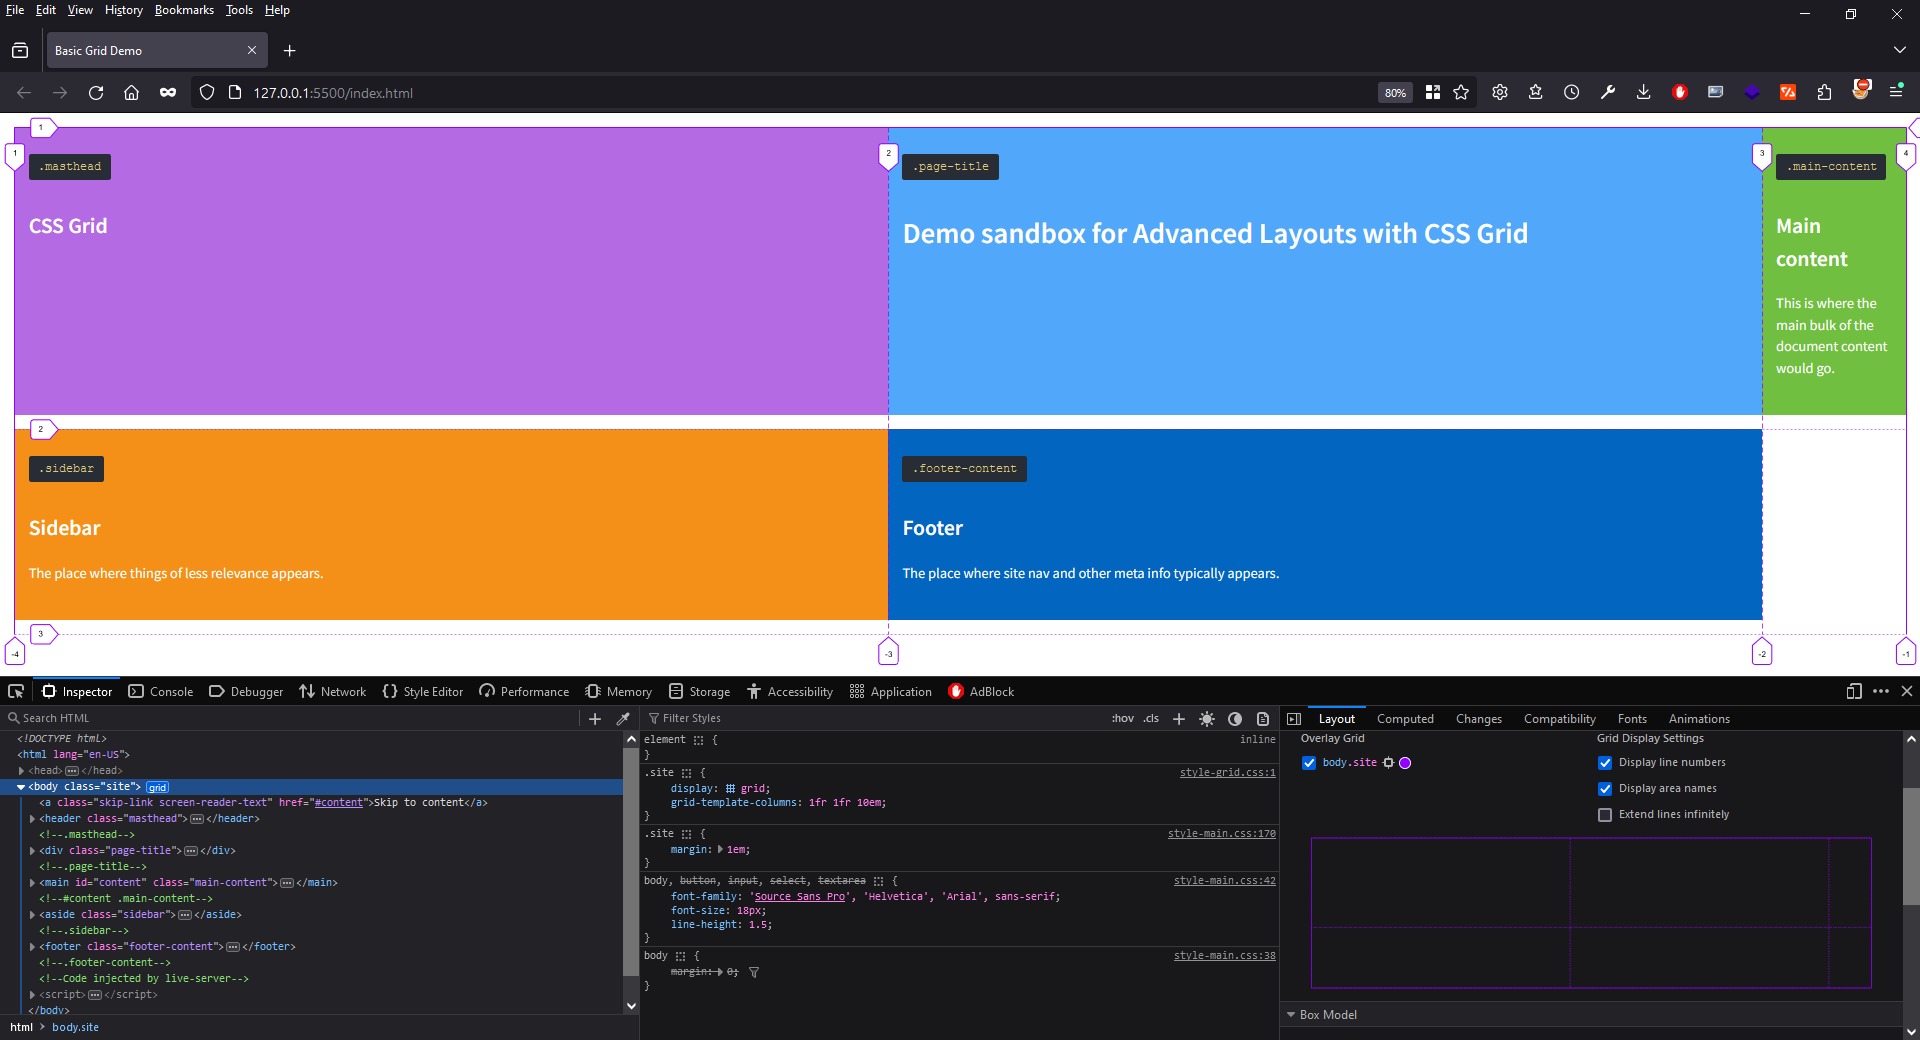The image size is (1920, 1040).
Task: Toggle the .cls classes panel
Action: pos(1152,719)
